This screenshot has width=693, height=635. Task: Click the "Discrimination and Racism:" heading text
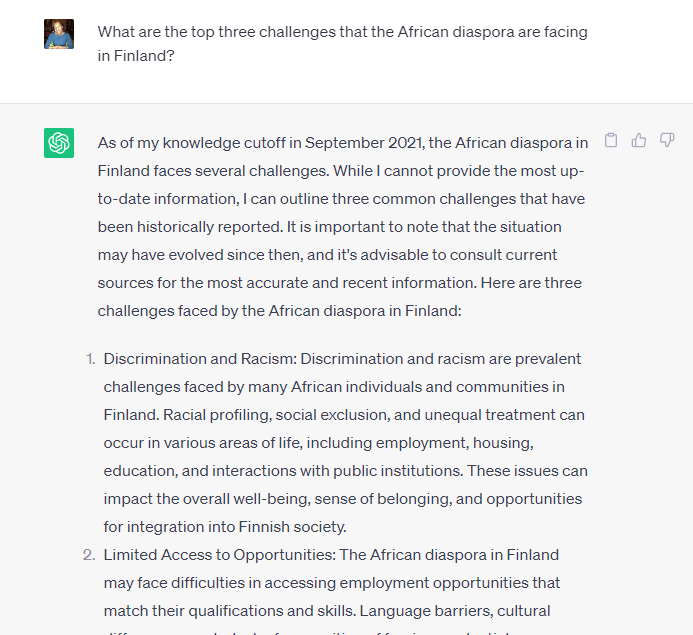200,359
